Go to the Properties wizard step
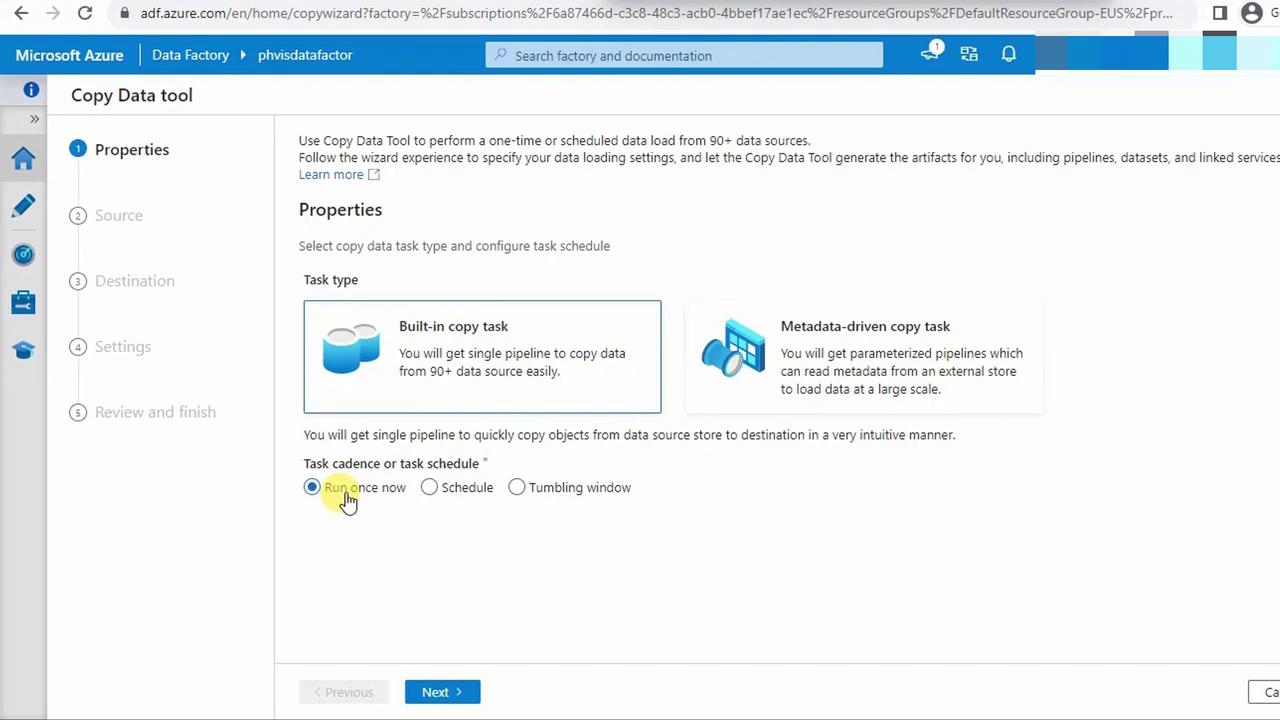 coord(120,150)
